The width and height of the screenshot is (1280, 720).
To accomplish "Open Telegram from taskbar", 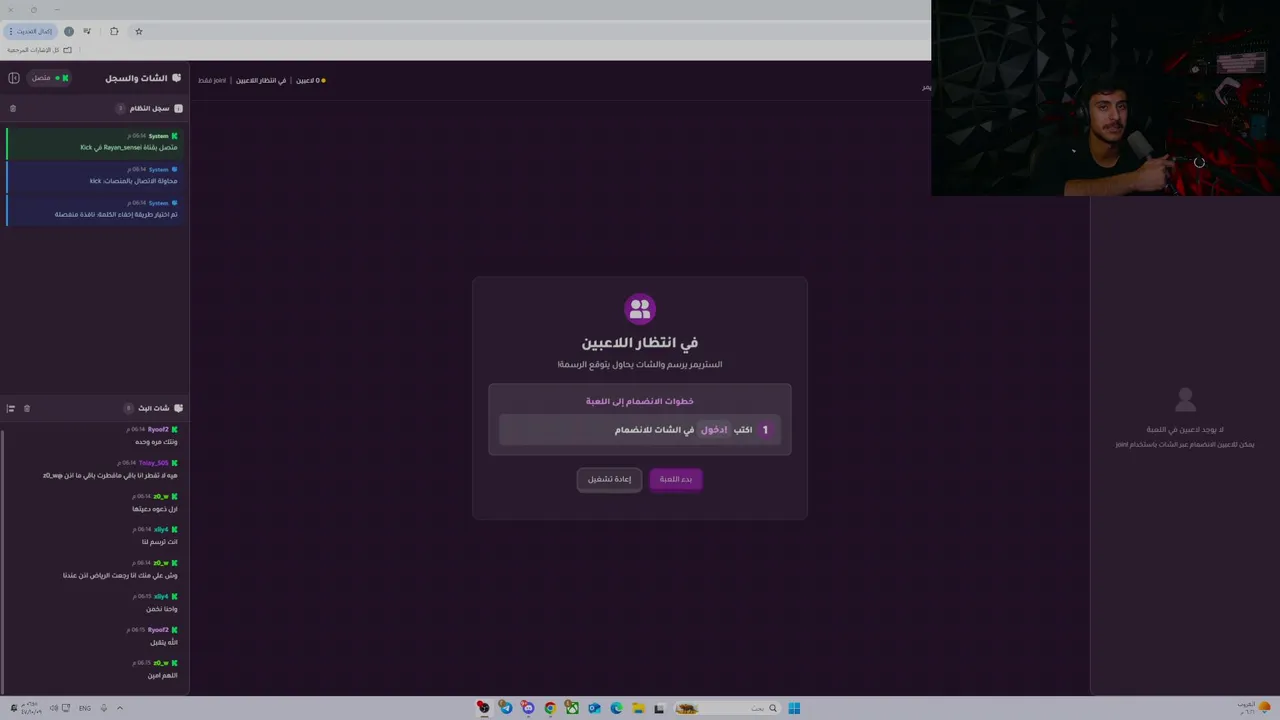I will coord(506,708).
